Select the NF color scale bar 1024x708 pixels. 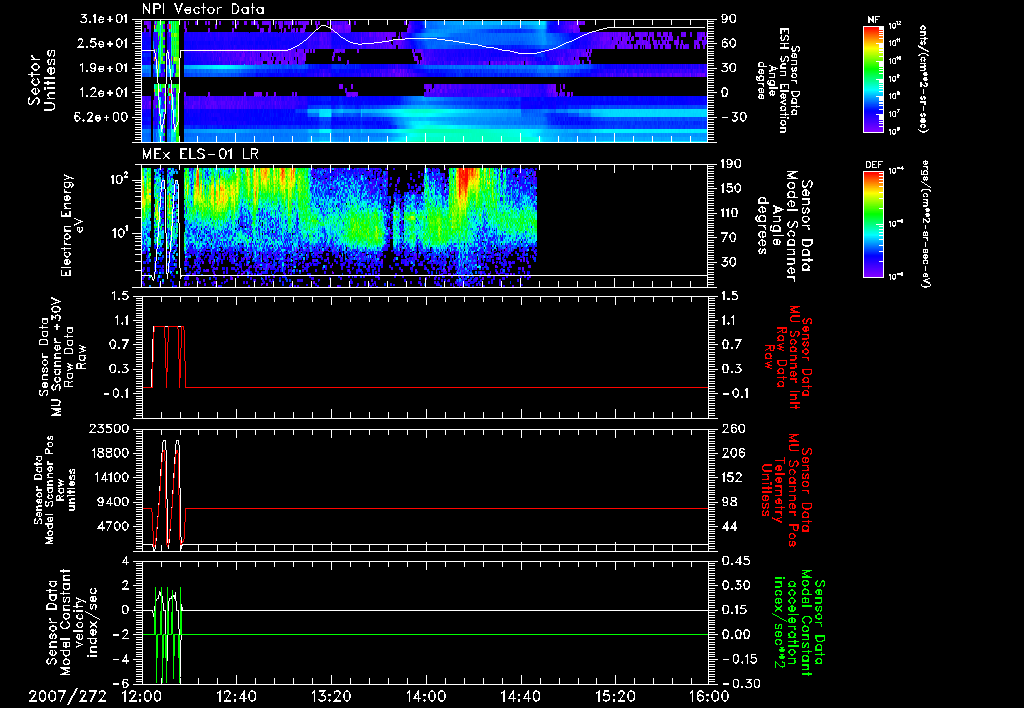coord(874,79)
